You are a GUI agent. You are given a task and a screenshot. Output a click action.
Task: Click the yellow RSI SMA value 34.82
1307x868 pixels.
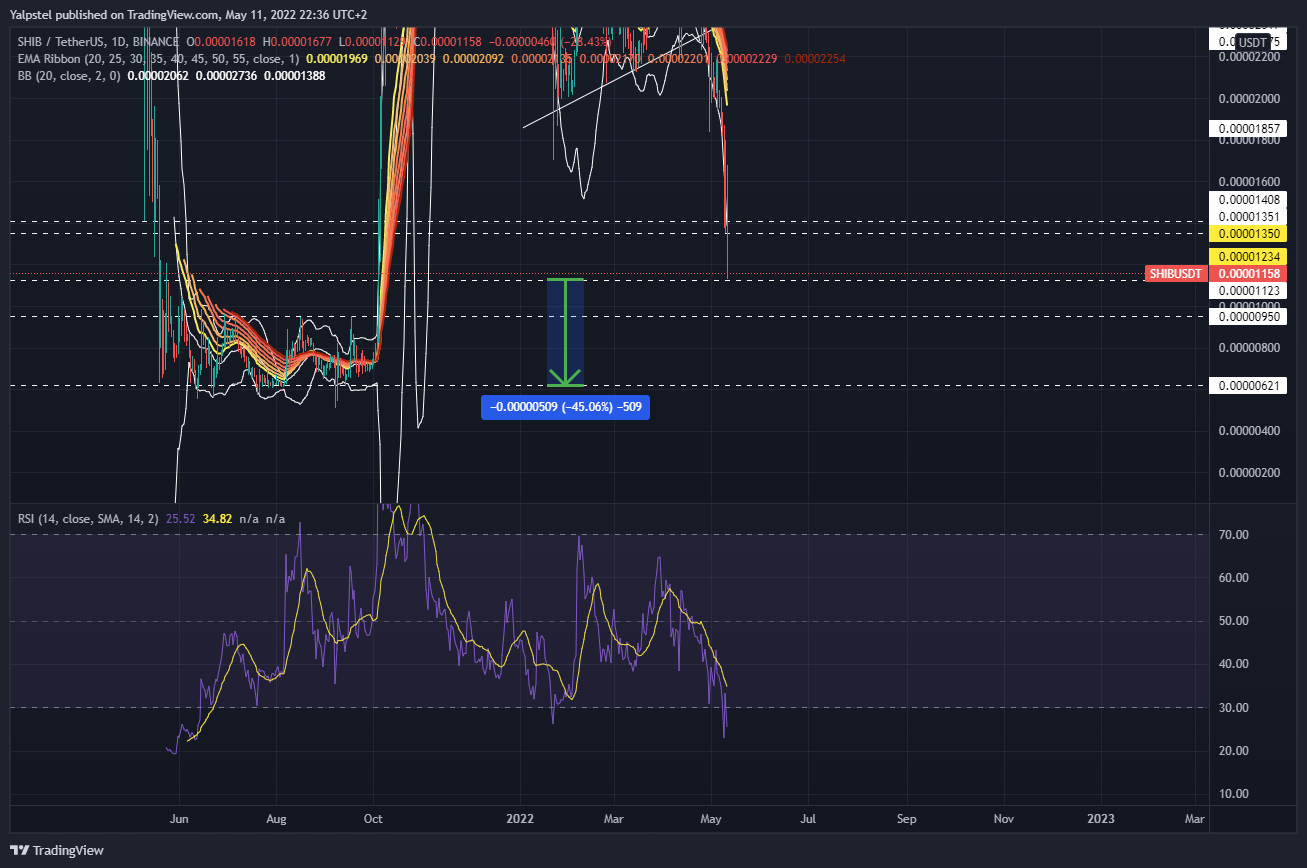[x=218, y=519]
